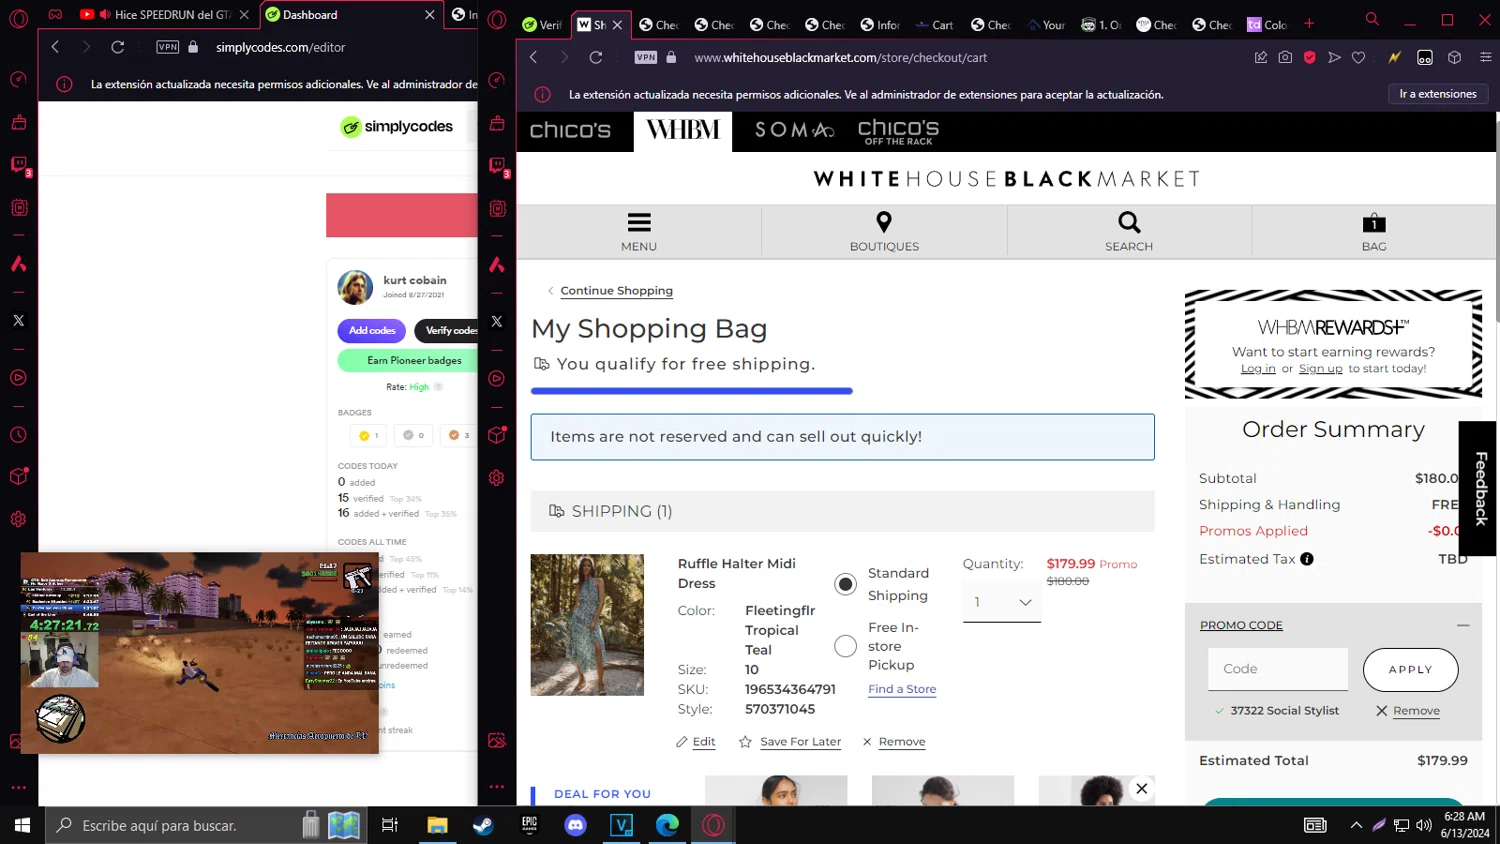
Task: Open the Quantity dropdown
Action: click(x=1002, y=602)
